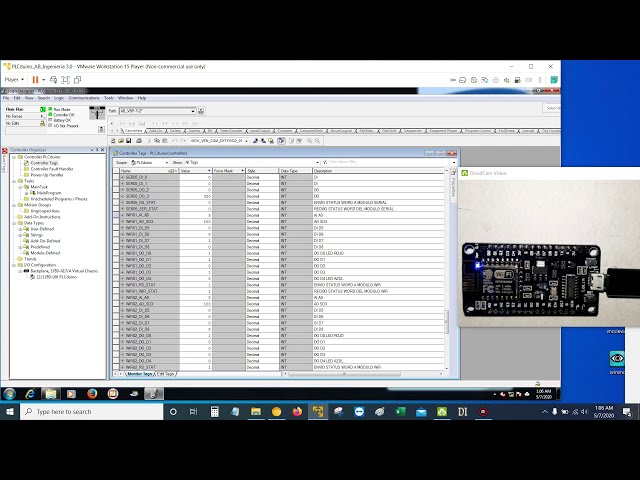Open the Communications menu
The width and height of the screenshot is (640, 480).
84,98
